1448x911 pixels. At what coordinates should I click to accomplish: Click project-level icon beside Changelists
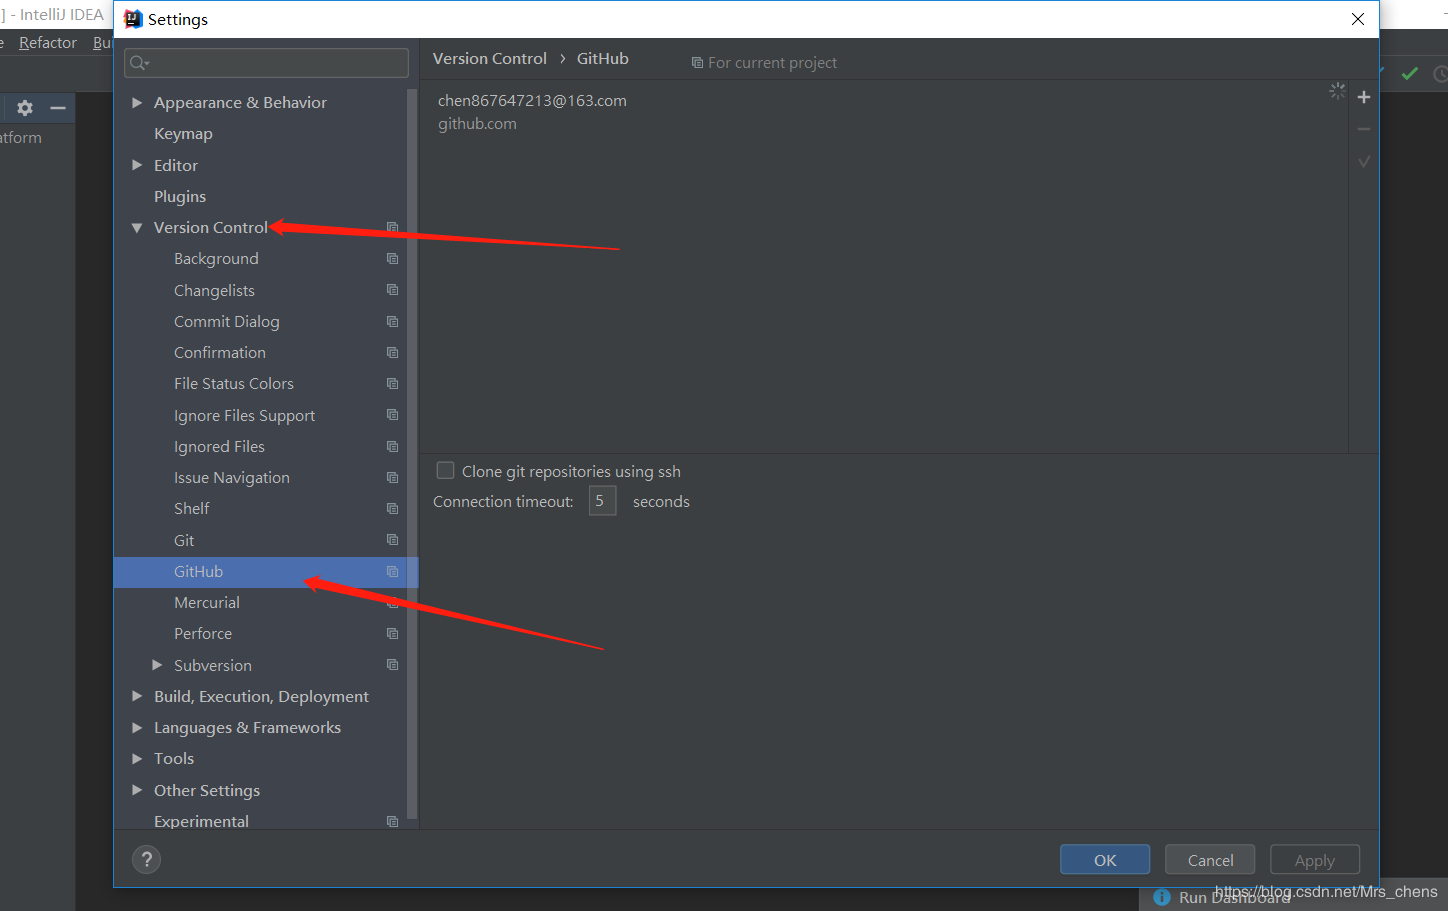392,290
